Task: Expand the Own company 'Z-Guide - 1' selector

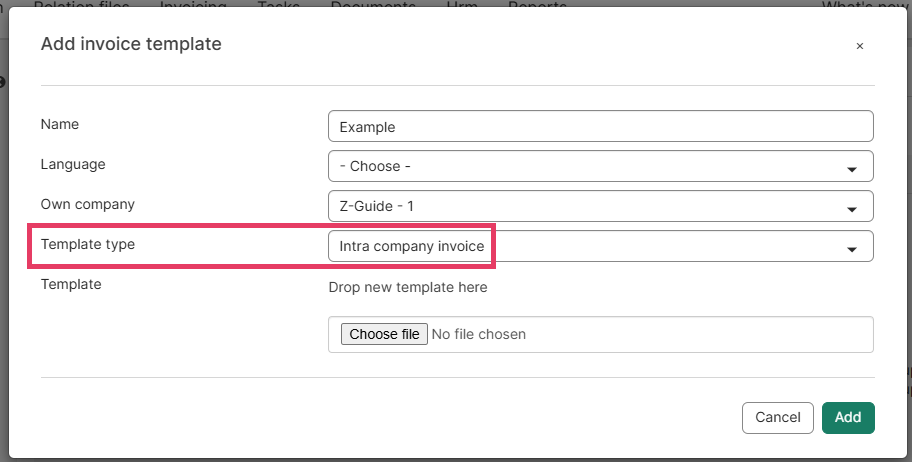Action: click(600, 206)
